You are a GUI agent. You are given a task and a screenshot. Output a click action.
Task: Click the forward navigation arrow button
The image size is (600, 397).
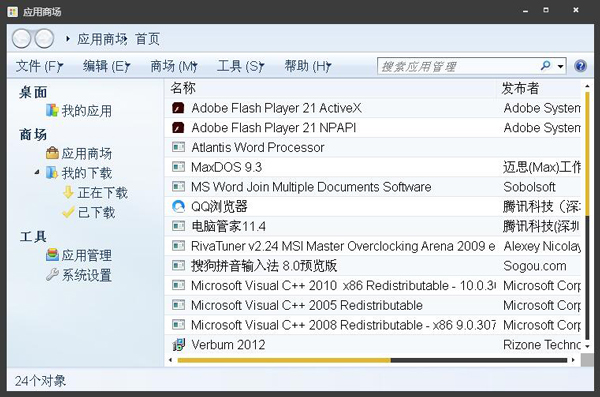coord(44,39)
